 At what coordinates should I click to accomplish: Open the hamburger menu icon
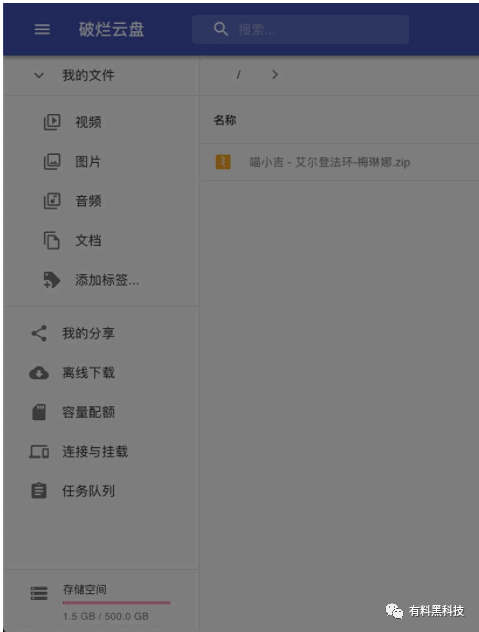tap(42, 29)
